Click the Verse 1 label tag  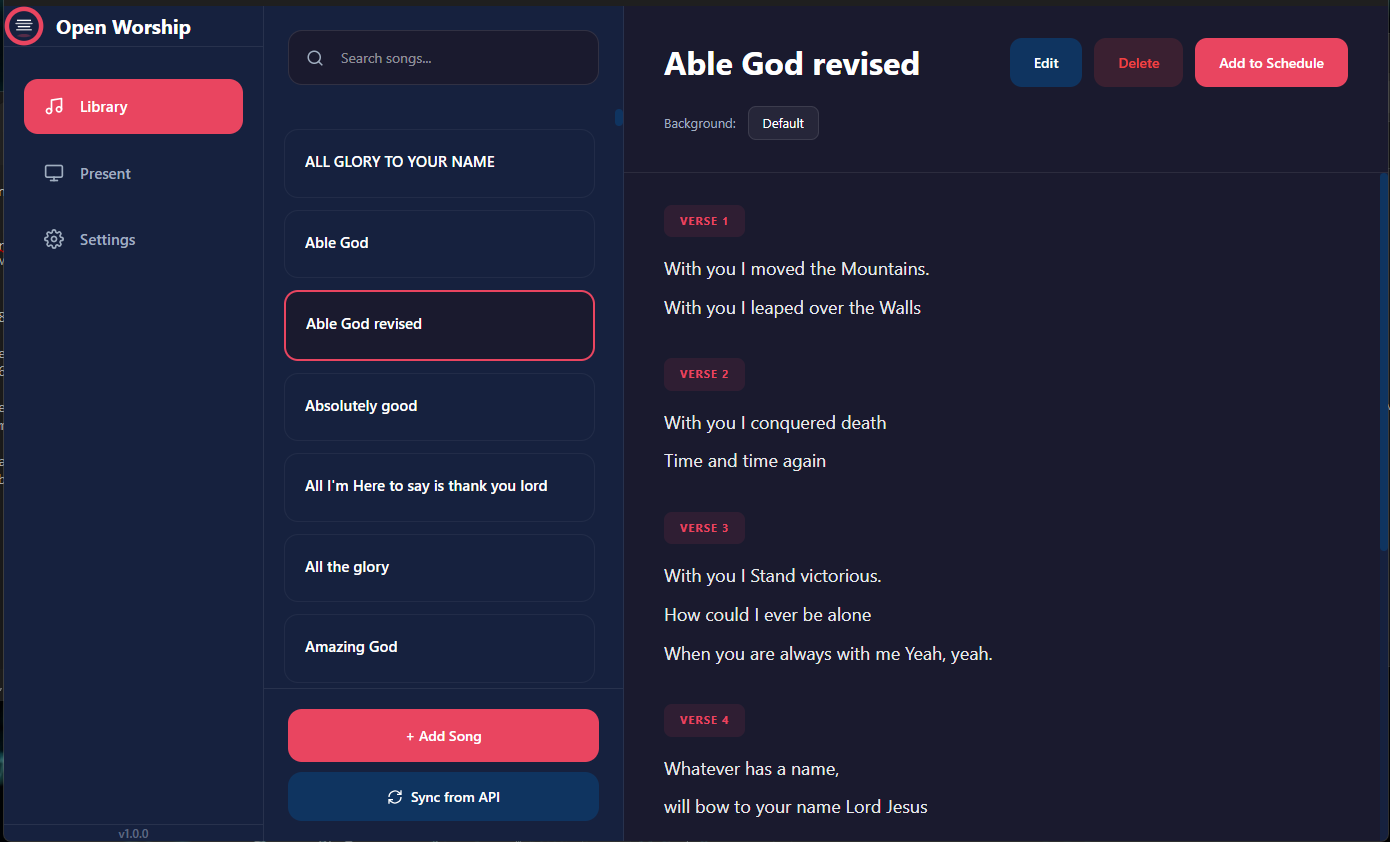[704, 221]
